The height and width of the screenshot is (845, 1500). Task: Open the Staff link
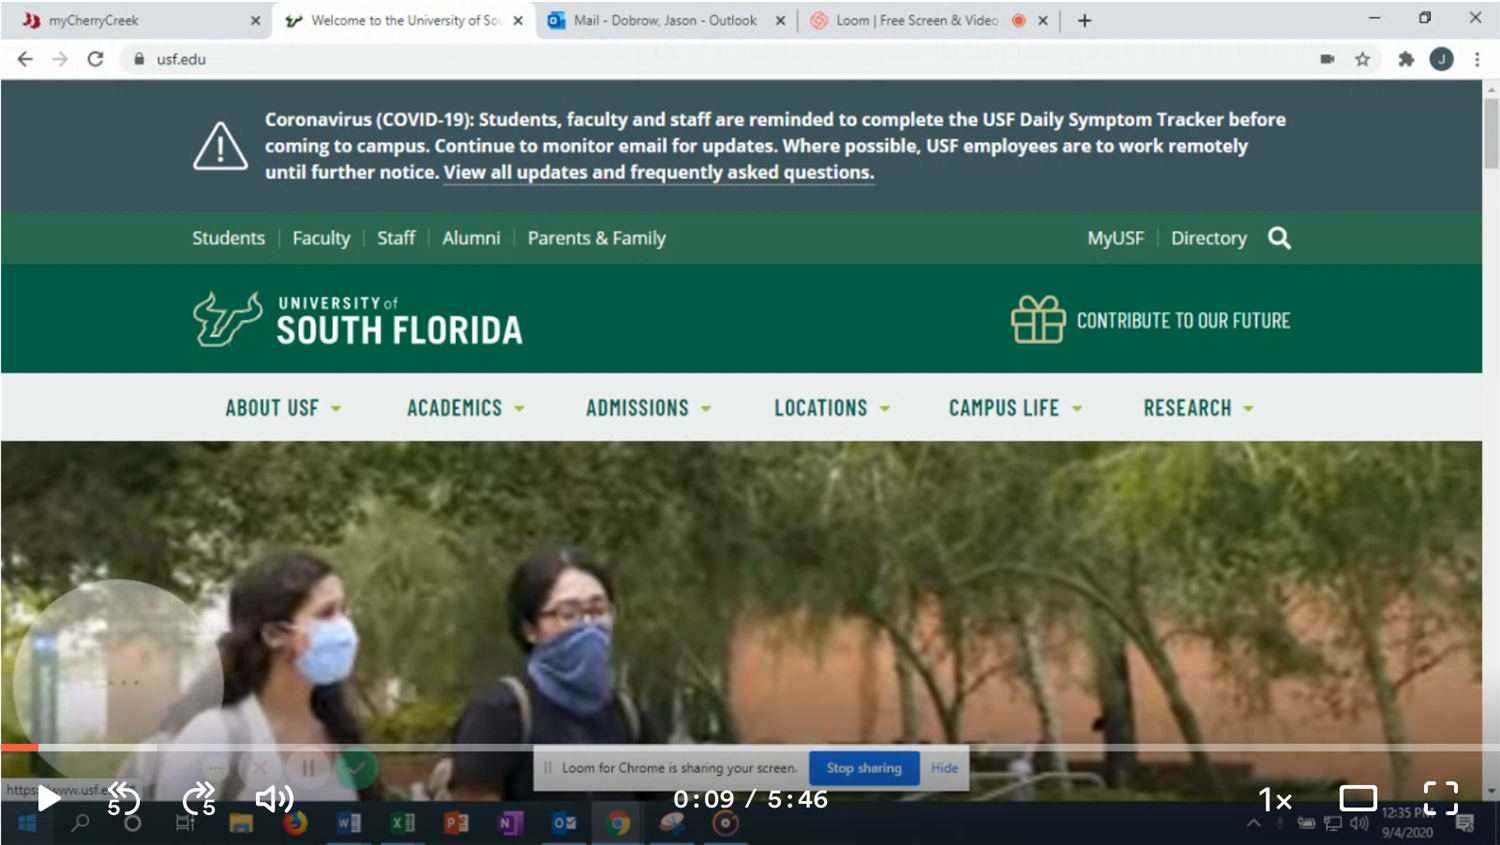pyautogui.click(x=396, y=238)
